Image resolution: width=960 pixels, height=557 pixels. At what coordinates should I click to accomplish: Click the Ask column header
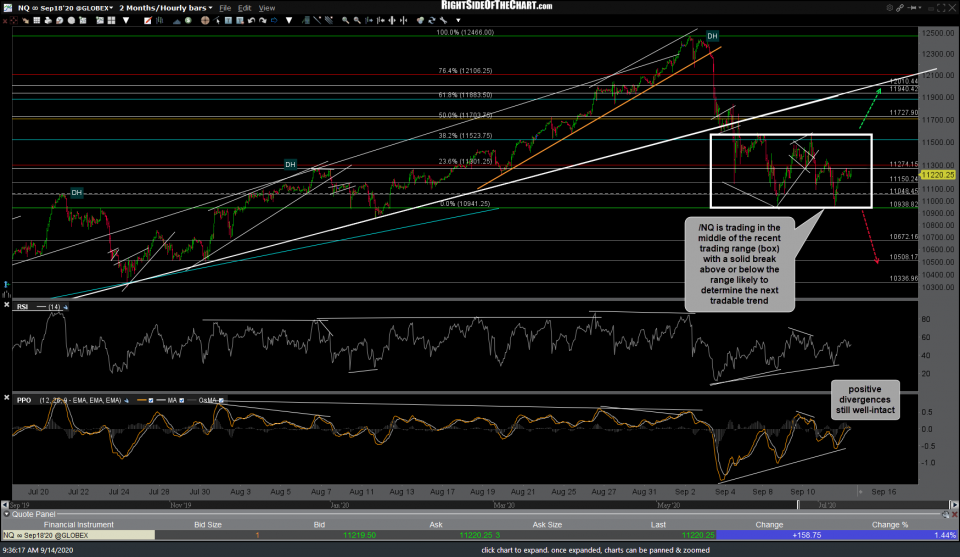436,525
